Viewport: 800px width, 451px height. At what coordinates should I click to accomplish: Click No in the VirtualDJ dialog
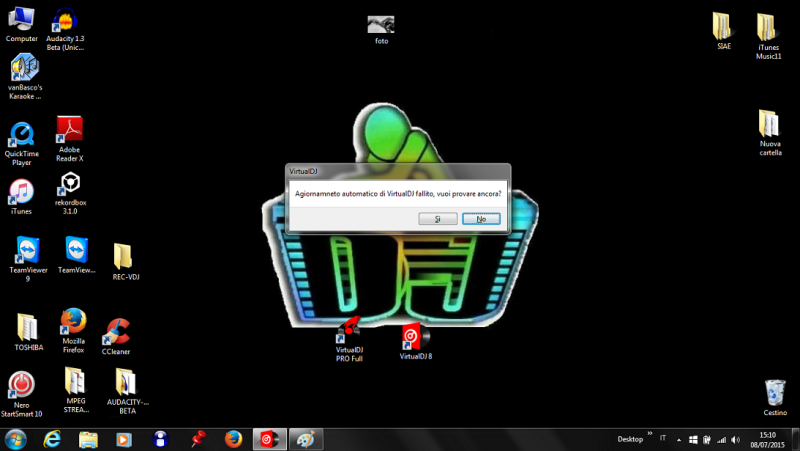pos(481,219)
